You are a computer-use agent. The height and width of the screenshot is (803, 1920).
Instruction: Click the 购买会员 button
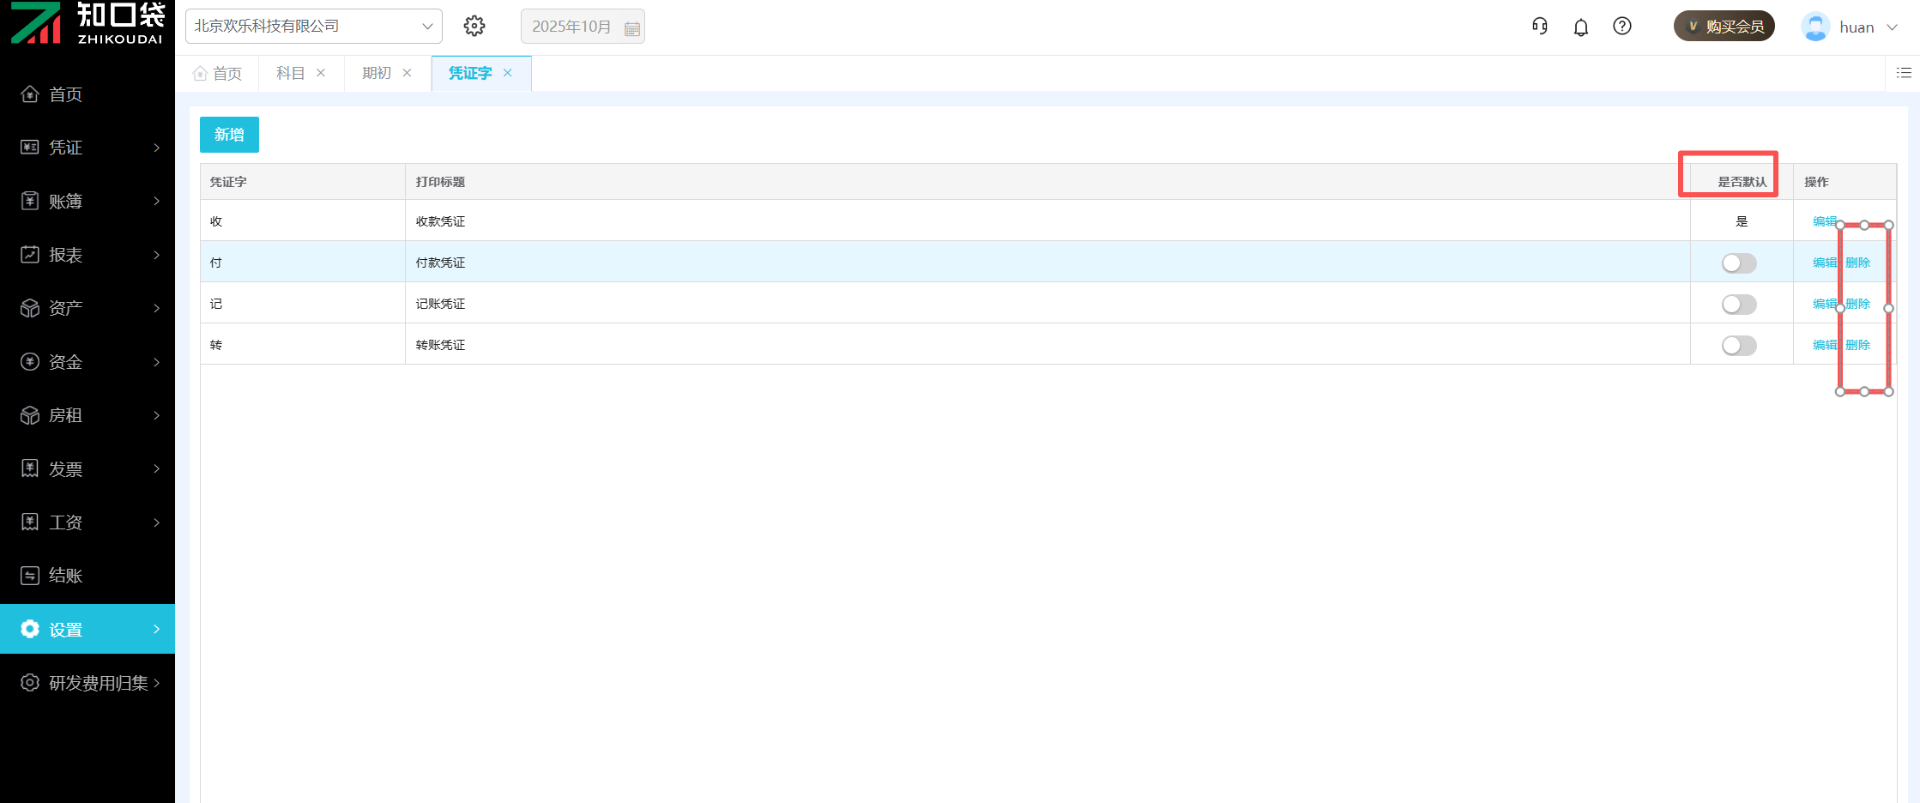coord(1724,26)
